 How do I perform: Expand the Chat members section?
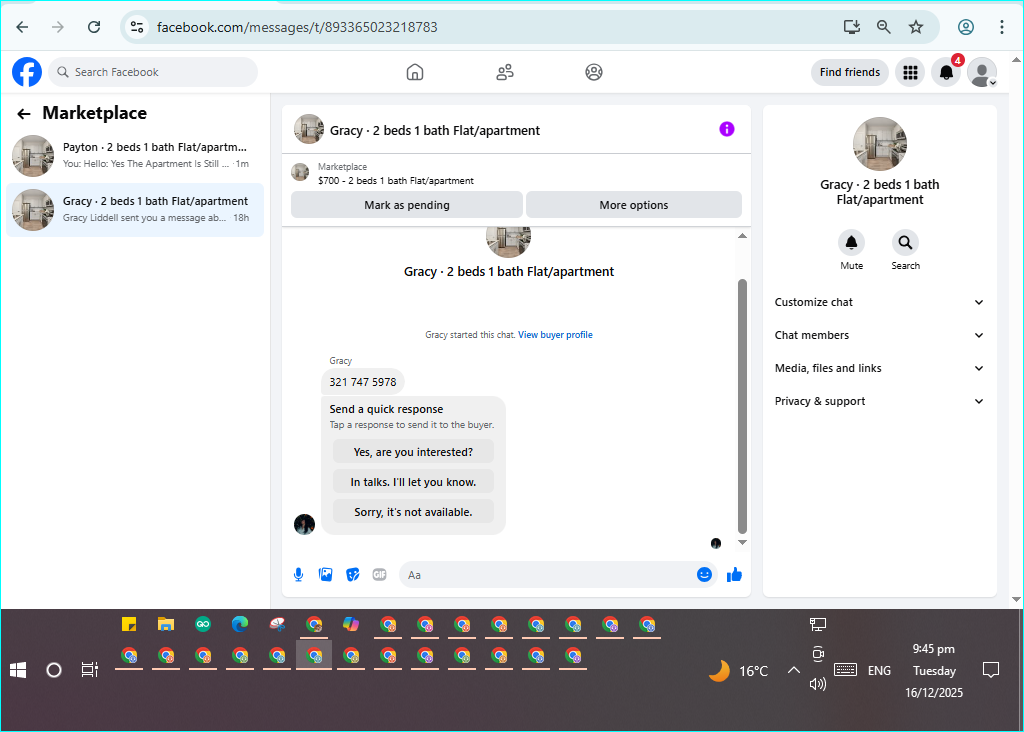click(879, 335)
